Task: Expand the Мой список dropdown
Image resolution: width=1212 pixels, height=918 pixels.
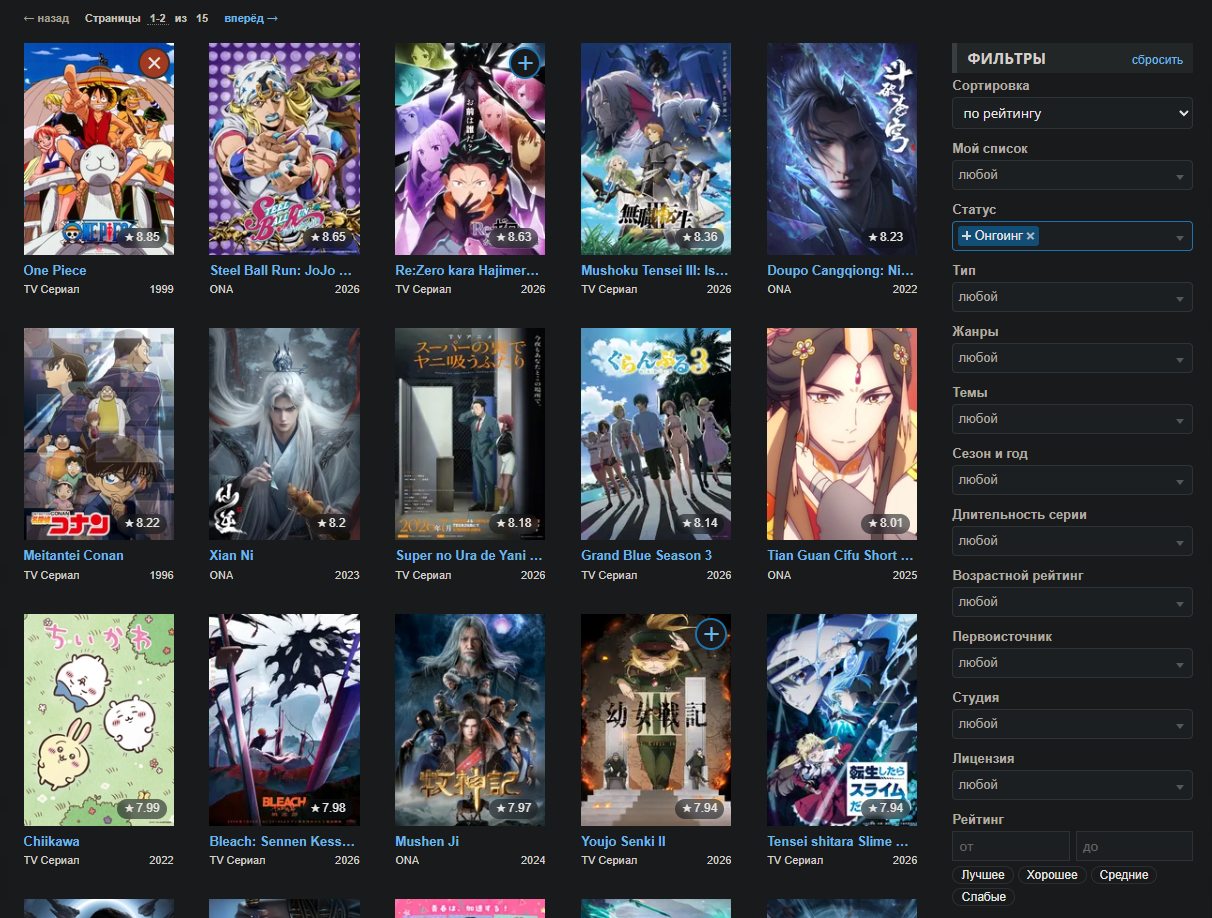Action: click(1072, 175)
